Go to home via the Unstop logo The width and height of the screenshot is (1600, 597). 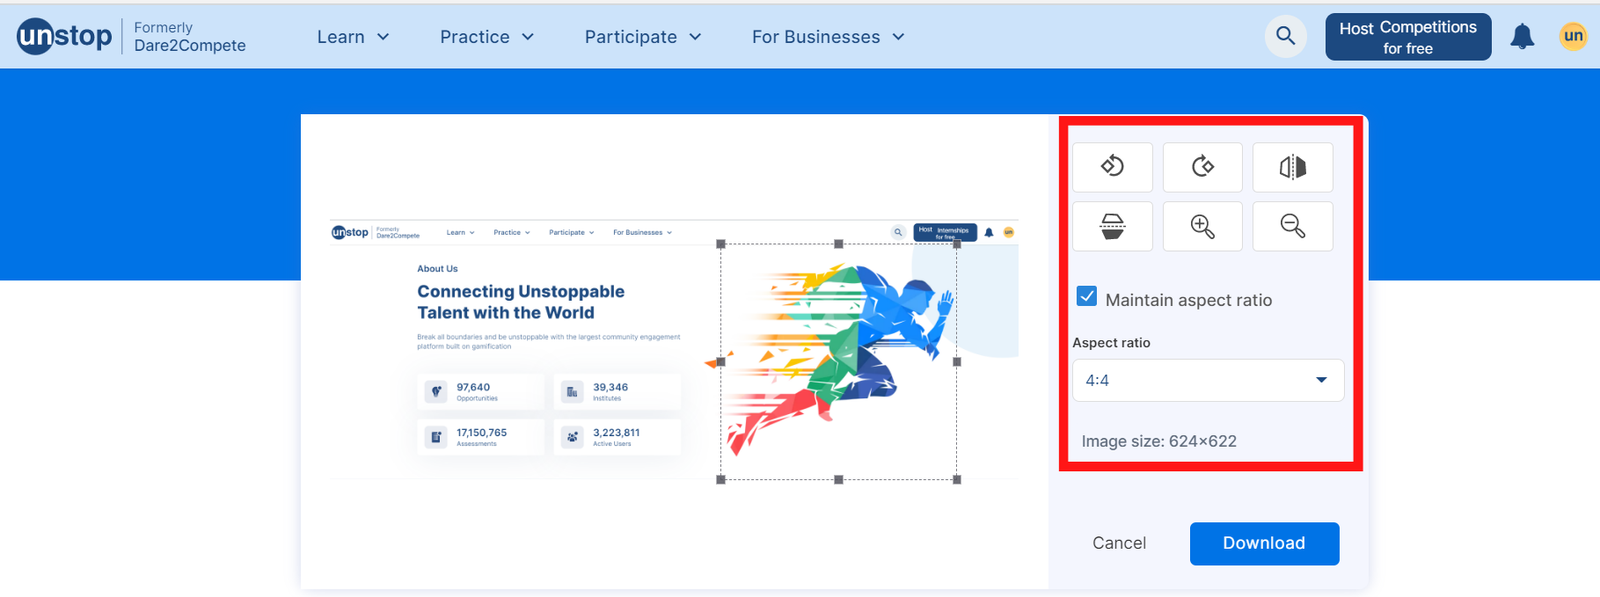coord(65,36)
